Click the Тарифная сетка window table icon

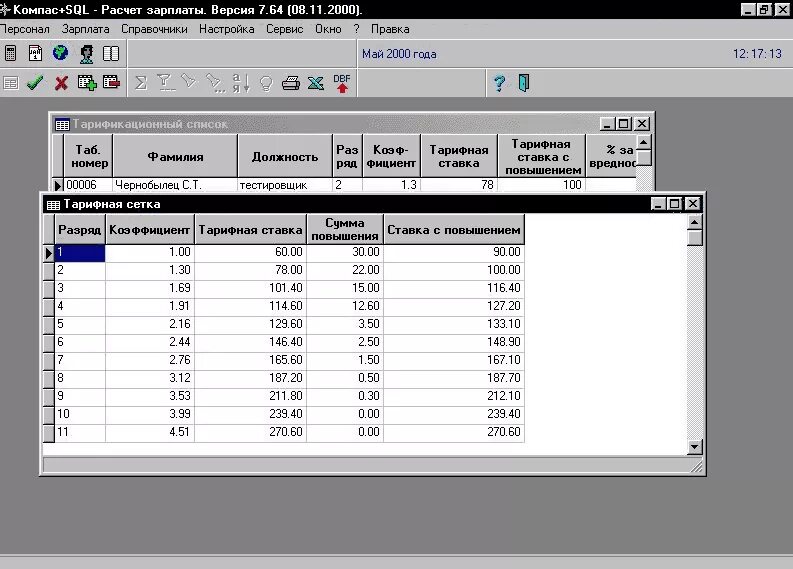[x=53, y=205]
